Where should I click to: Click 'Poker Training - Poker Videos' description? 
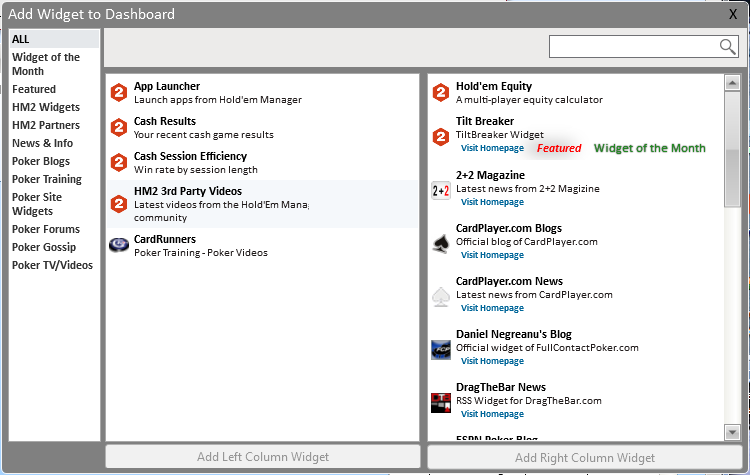(x=201, y=253)
